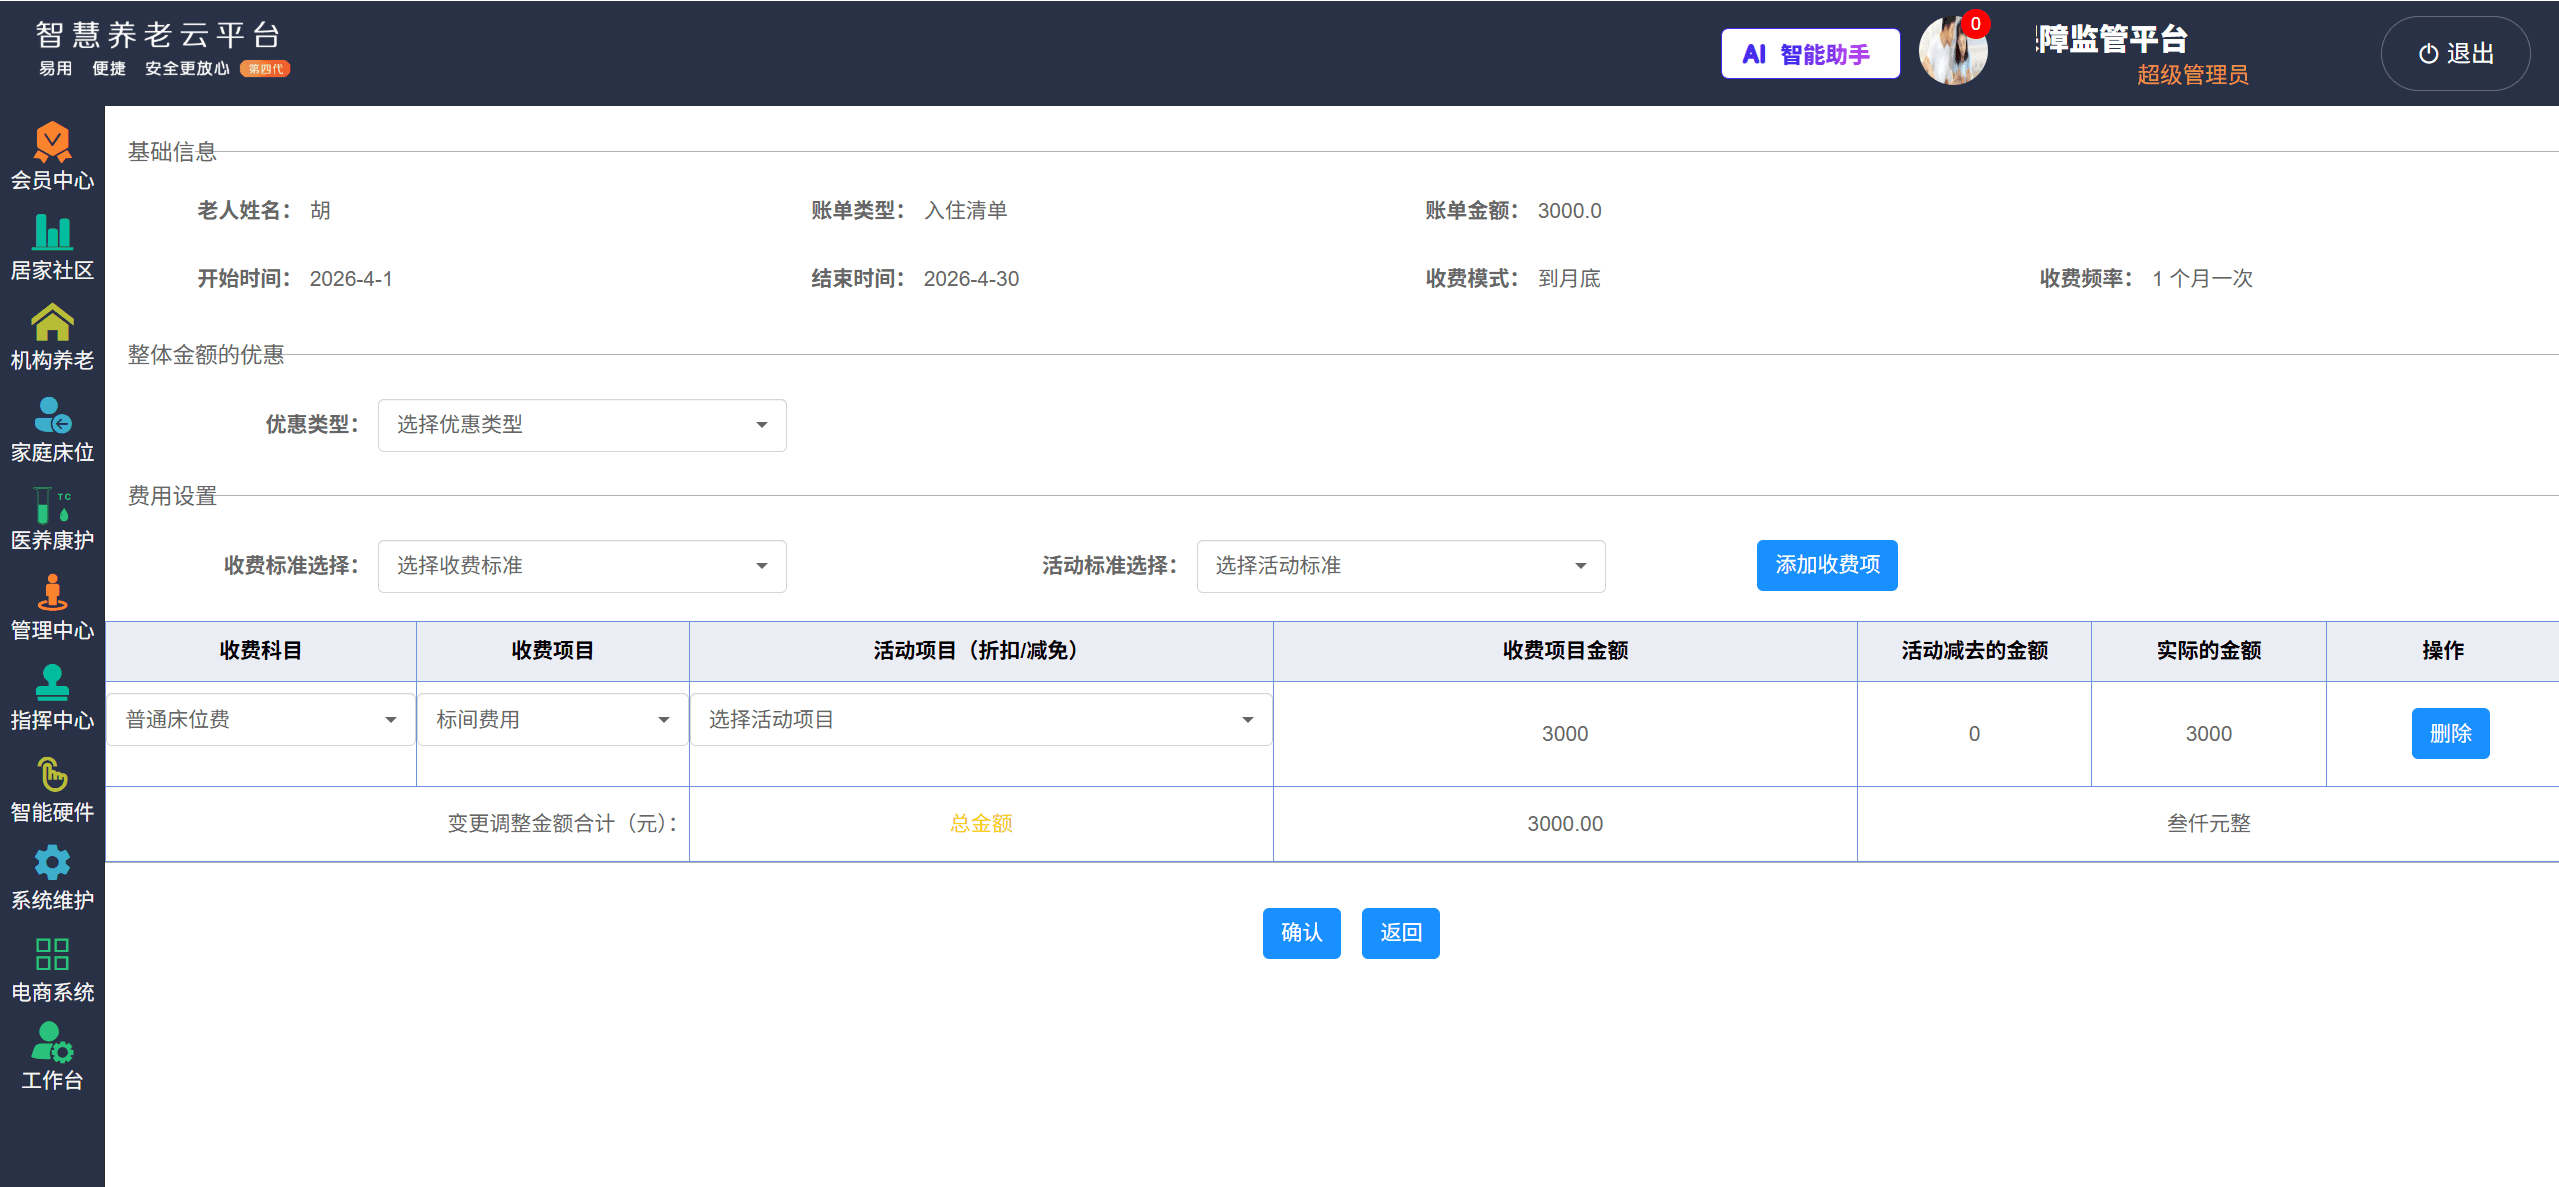The image size is (2559, 1187).
Task: Open the 会员中心 sidebar icon
Action: point(52,142)
